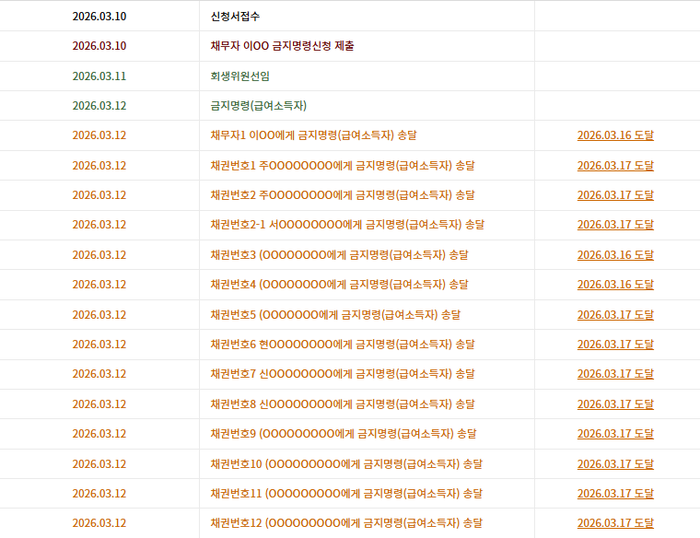Select the 채권번호8 신OOOOOOOO 송달 description
The width and height of the screenshot is (700, 538).
tap(342, 404)
